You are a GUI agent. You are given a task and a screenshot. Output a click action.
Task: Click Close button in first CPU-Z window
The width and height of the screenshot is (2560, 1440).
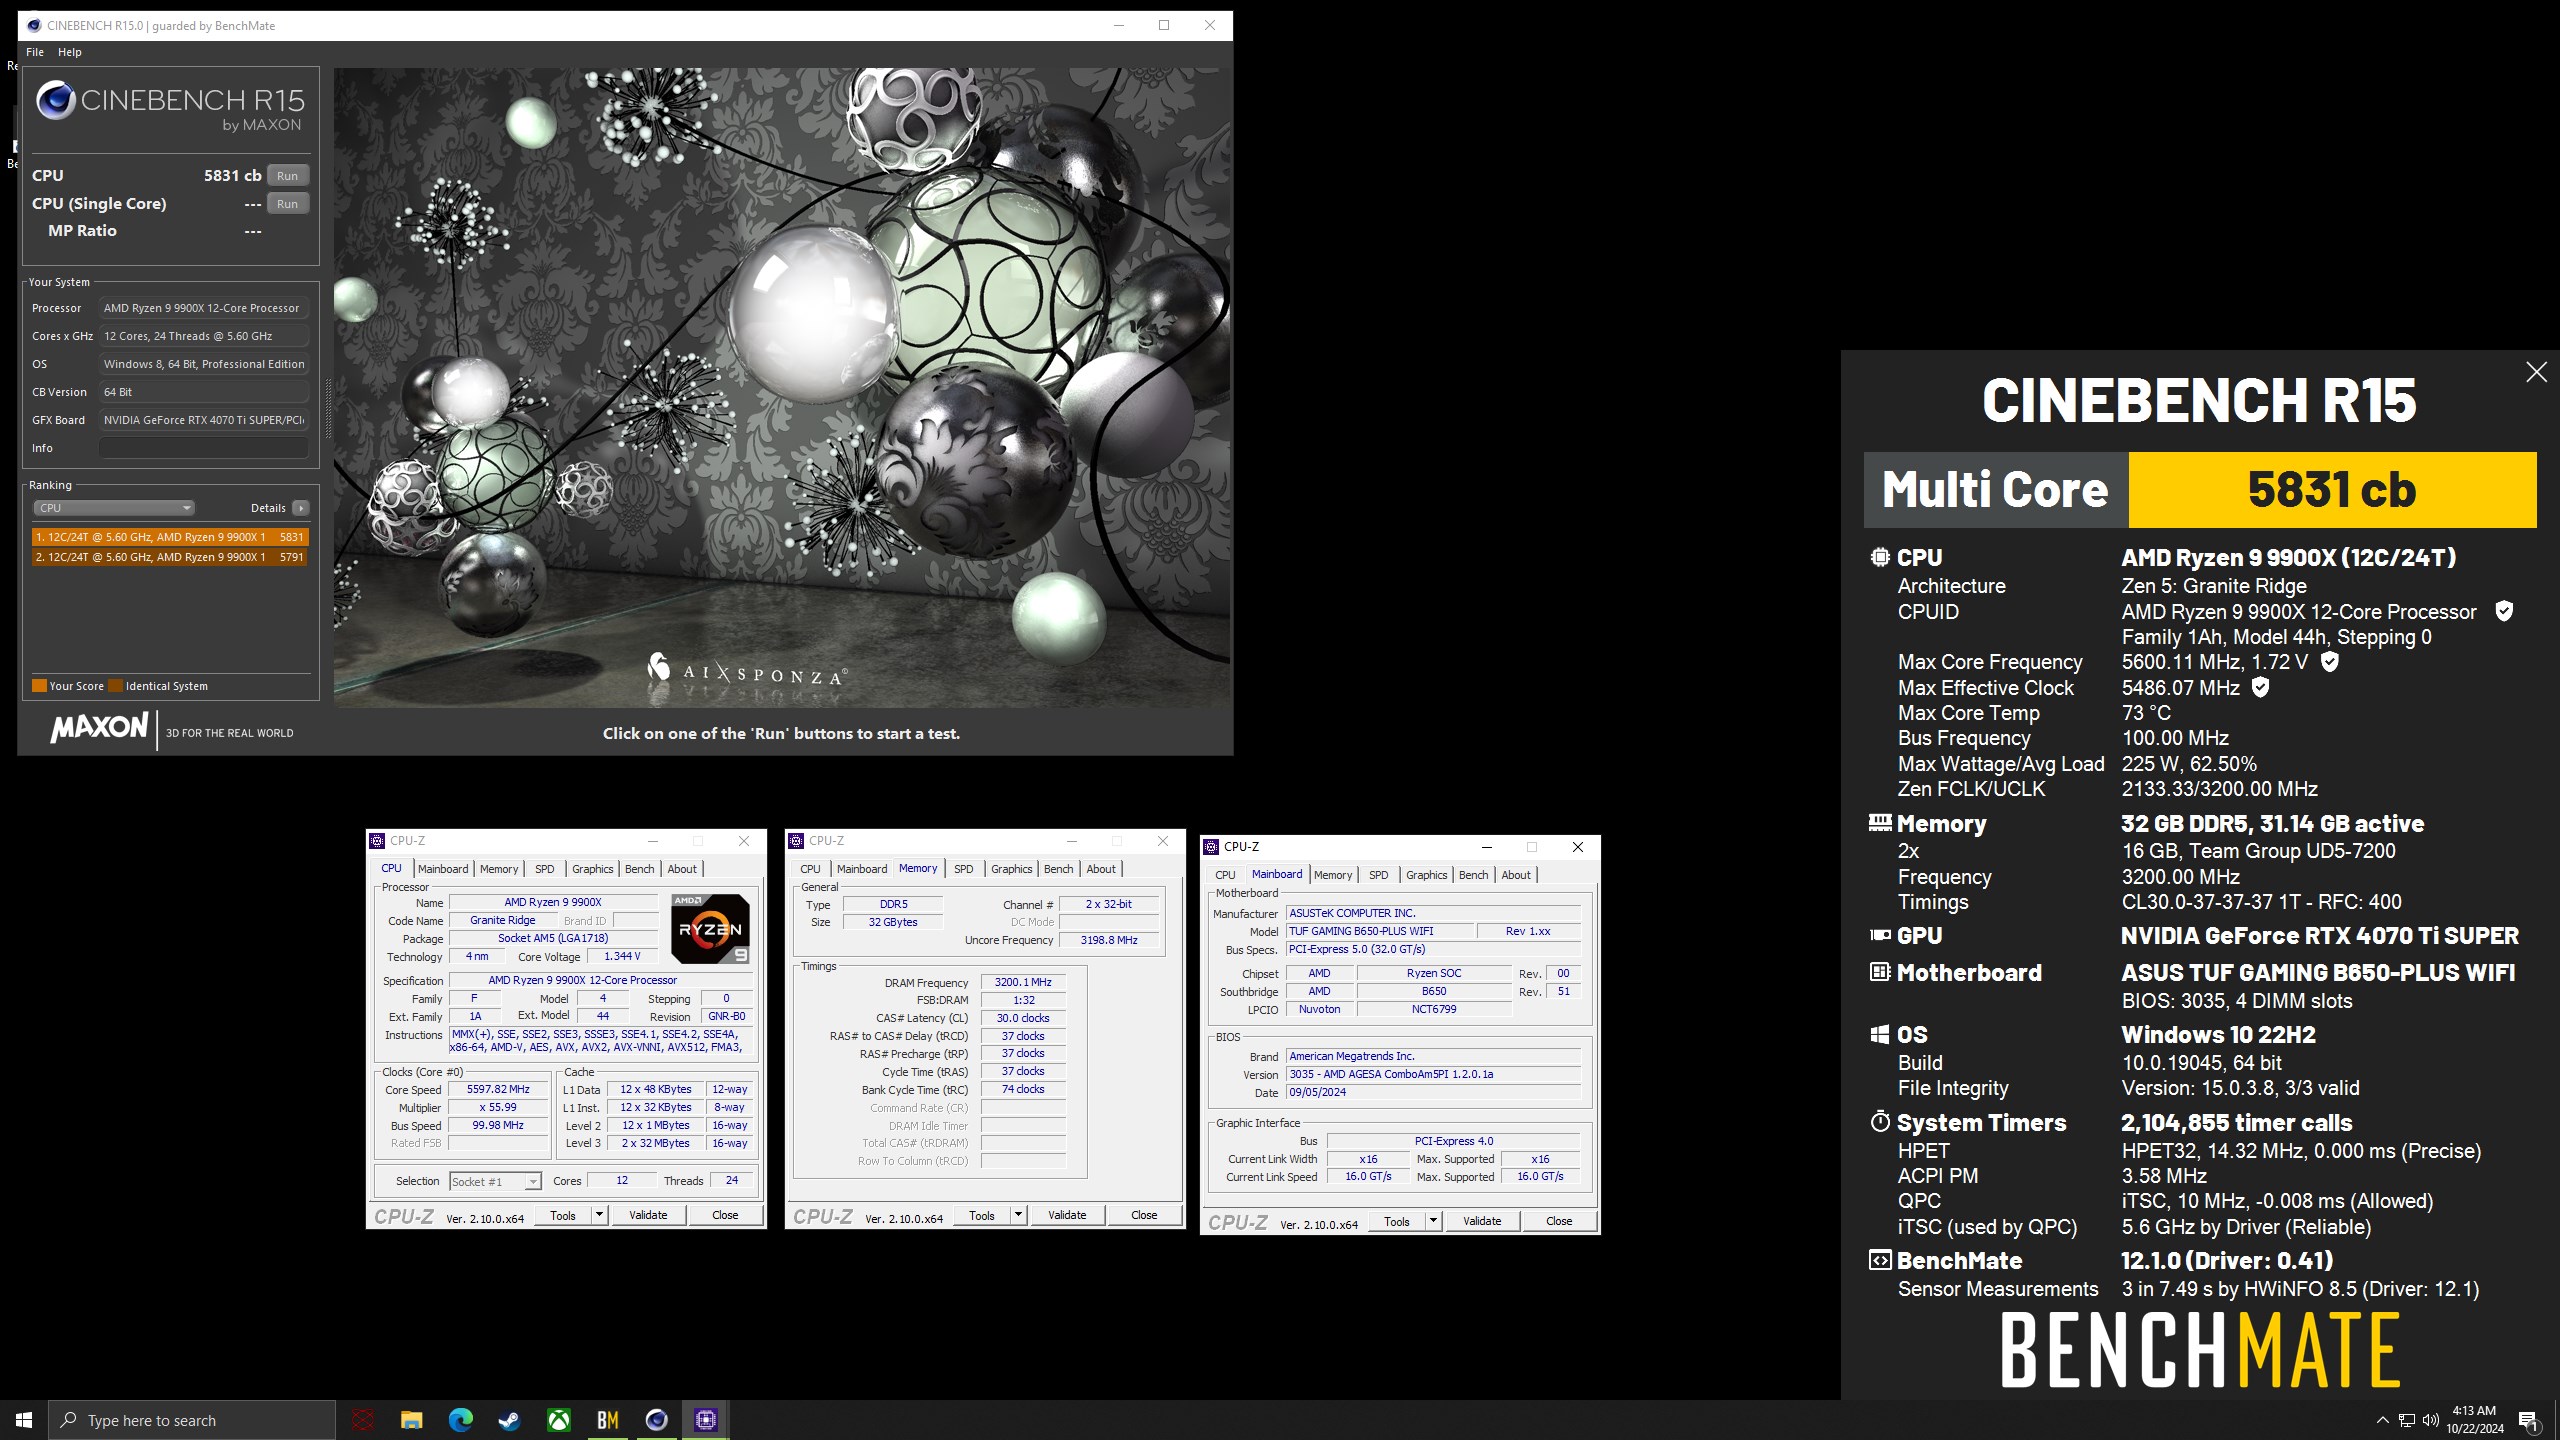[725, 1216]
